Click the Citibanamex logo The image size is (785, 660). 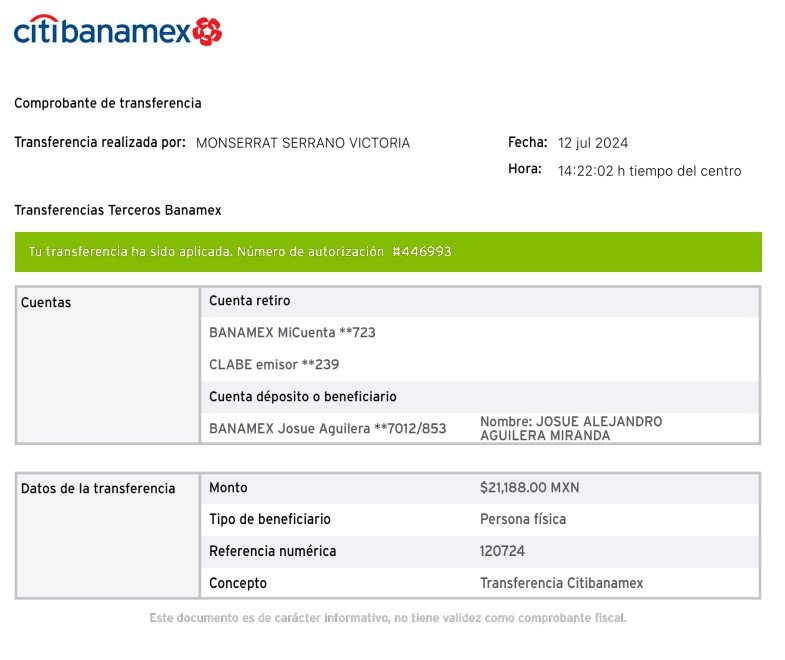118,30
